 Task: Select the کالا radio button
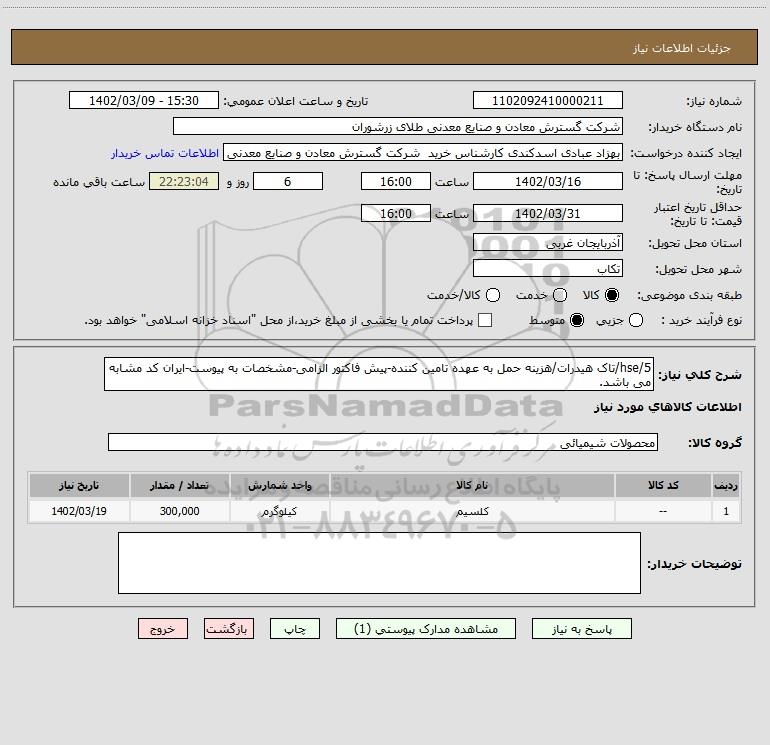pyautogui.click(x=612, y=295)
